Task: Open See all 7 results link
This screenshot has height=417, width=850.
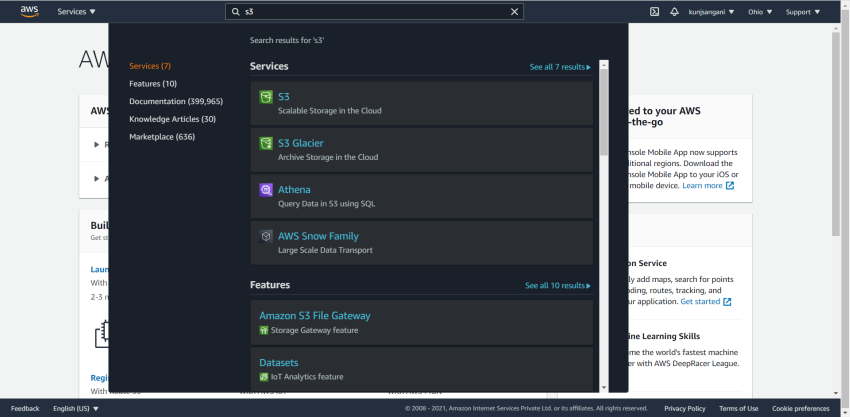Action: (x=560, y=67)
